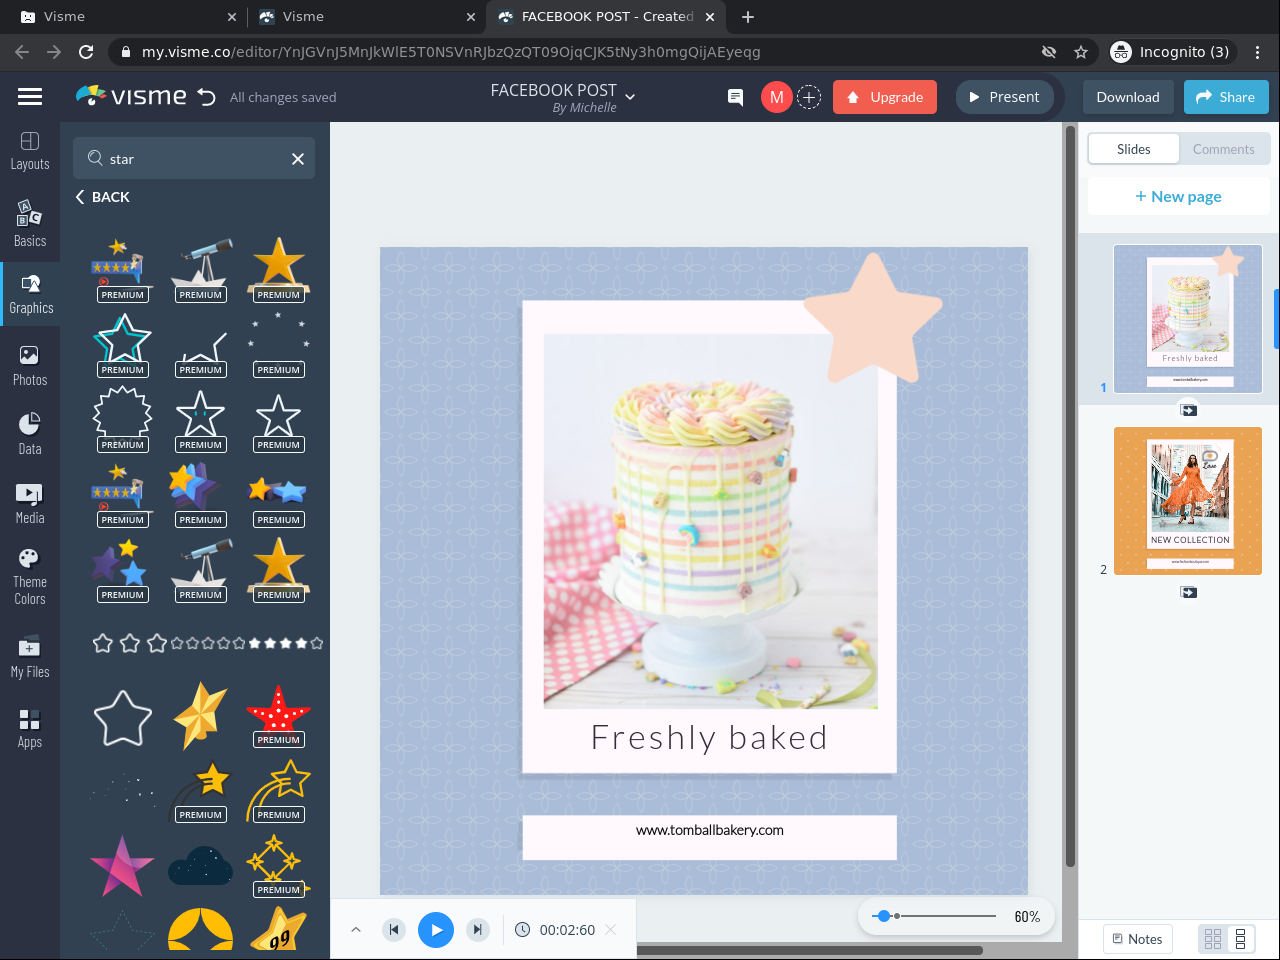Click the Visme logo
Viewport: 1280px width, 960px height.
[x=131, y=96]
